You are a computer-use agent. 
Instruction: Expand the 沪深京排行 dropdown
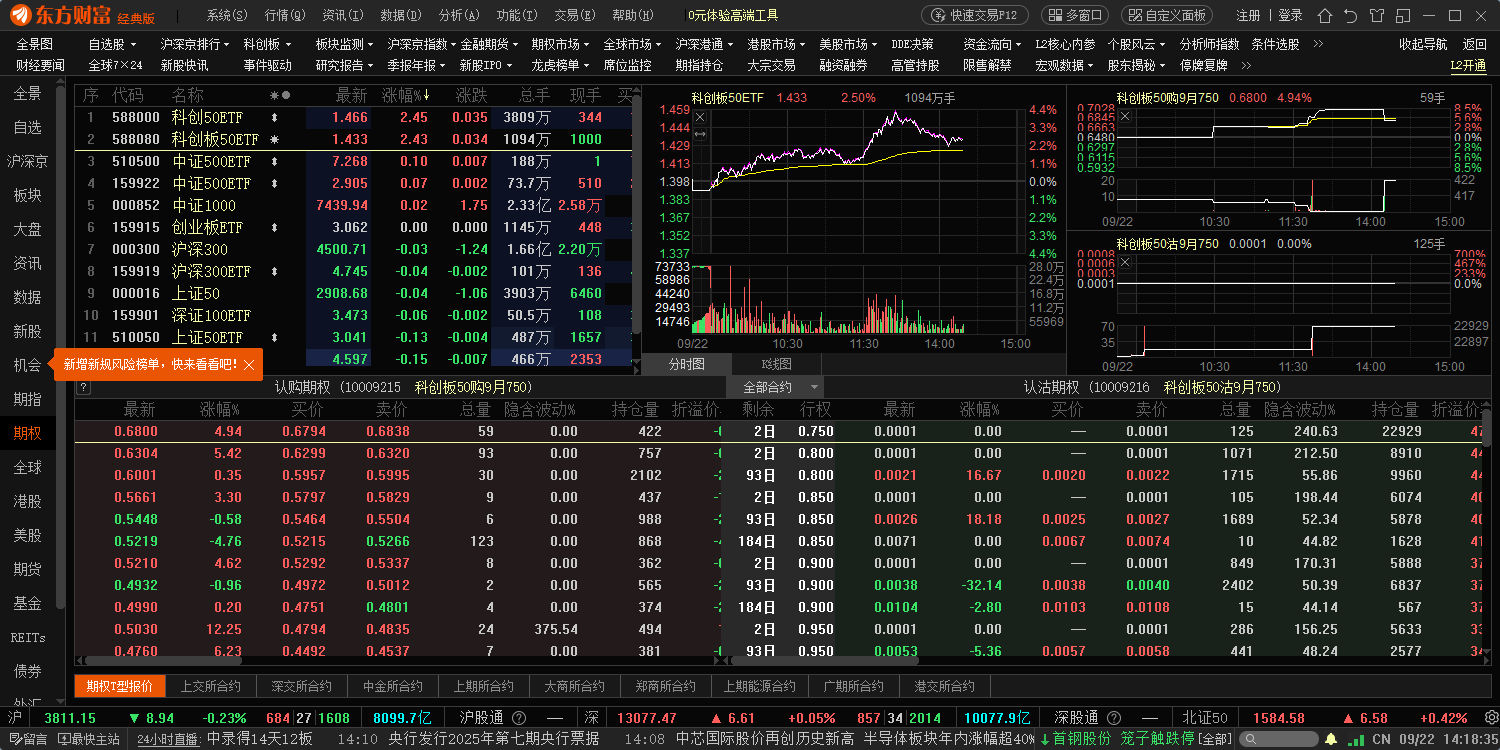point(196,44)
